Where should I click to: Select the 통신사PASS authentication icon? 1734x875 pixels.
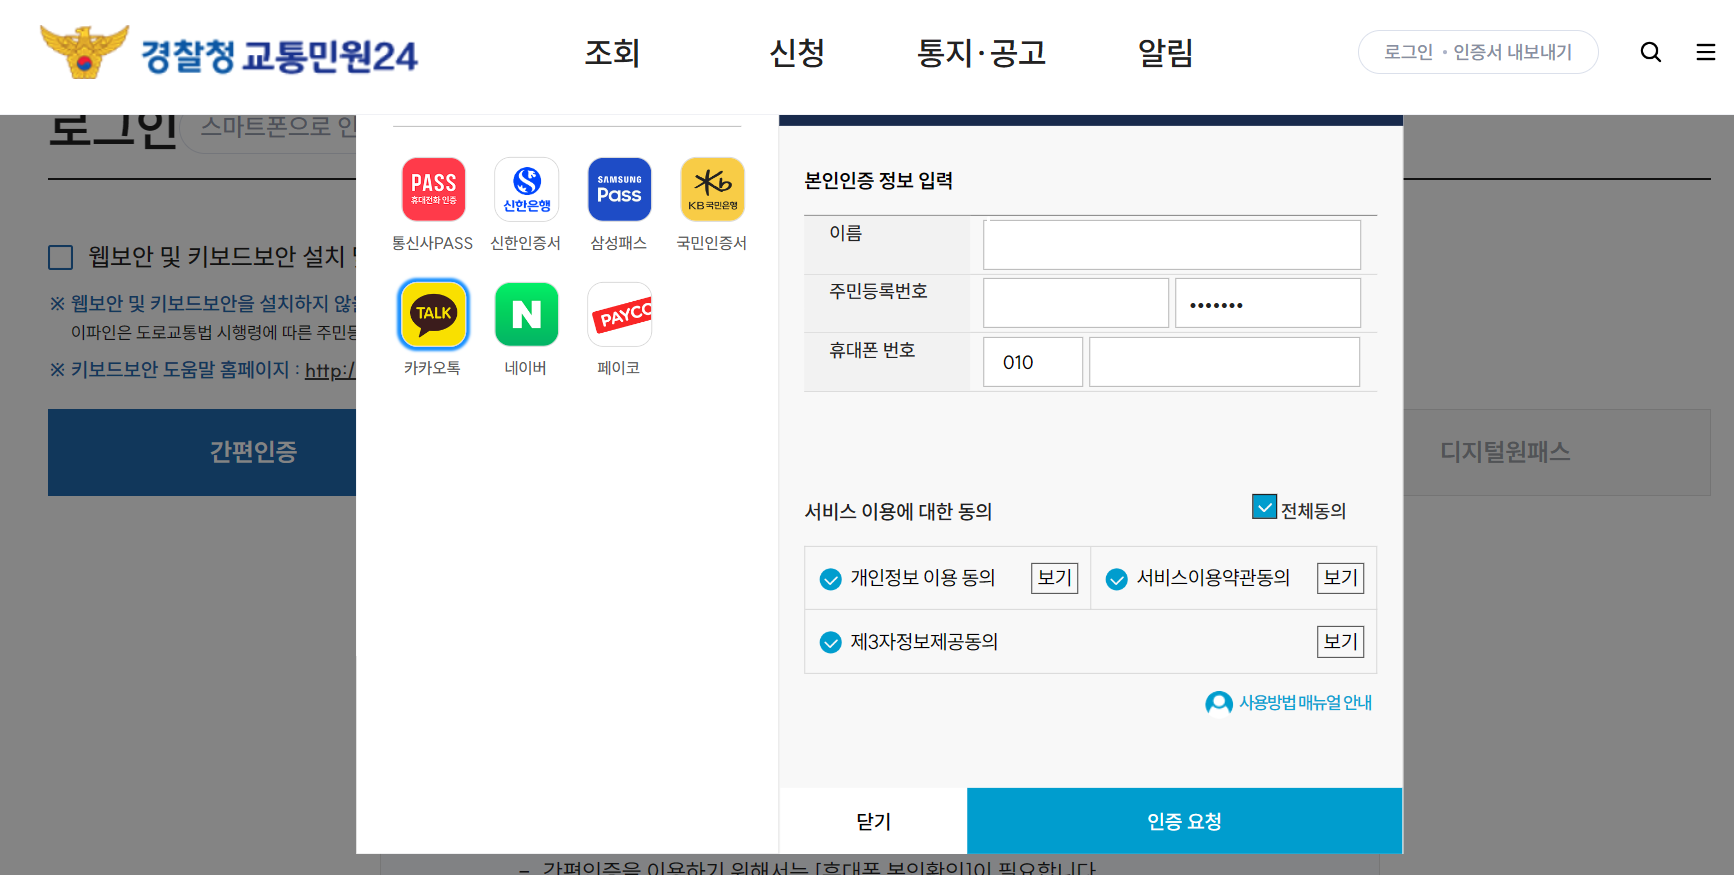tap(433, 189)
